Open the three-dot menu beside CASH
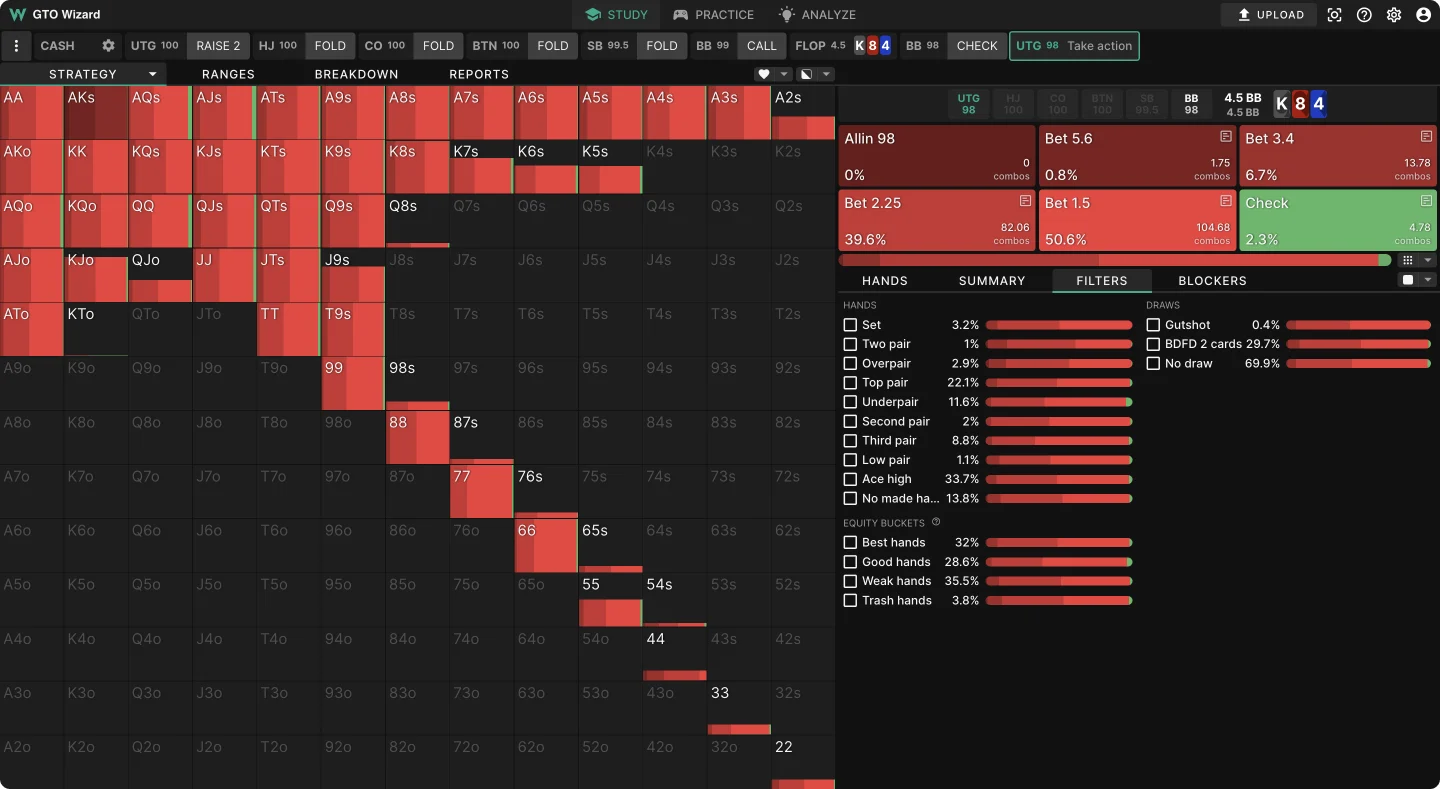This screenshot has width=1440, height=789. (x=16, y=46)
